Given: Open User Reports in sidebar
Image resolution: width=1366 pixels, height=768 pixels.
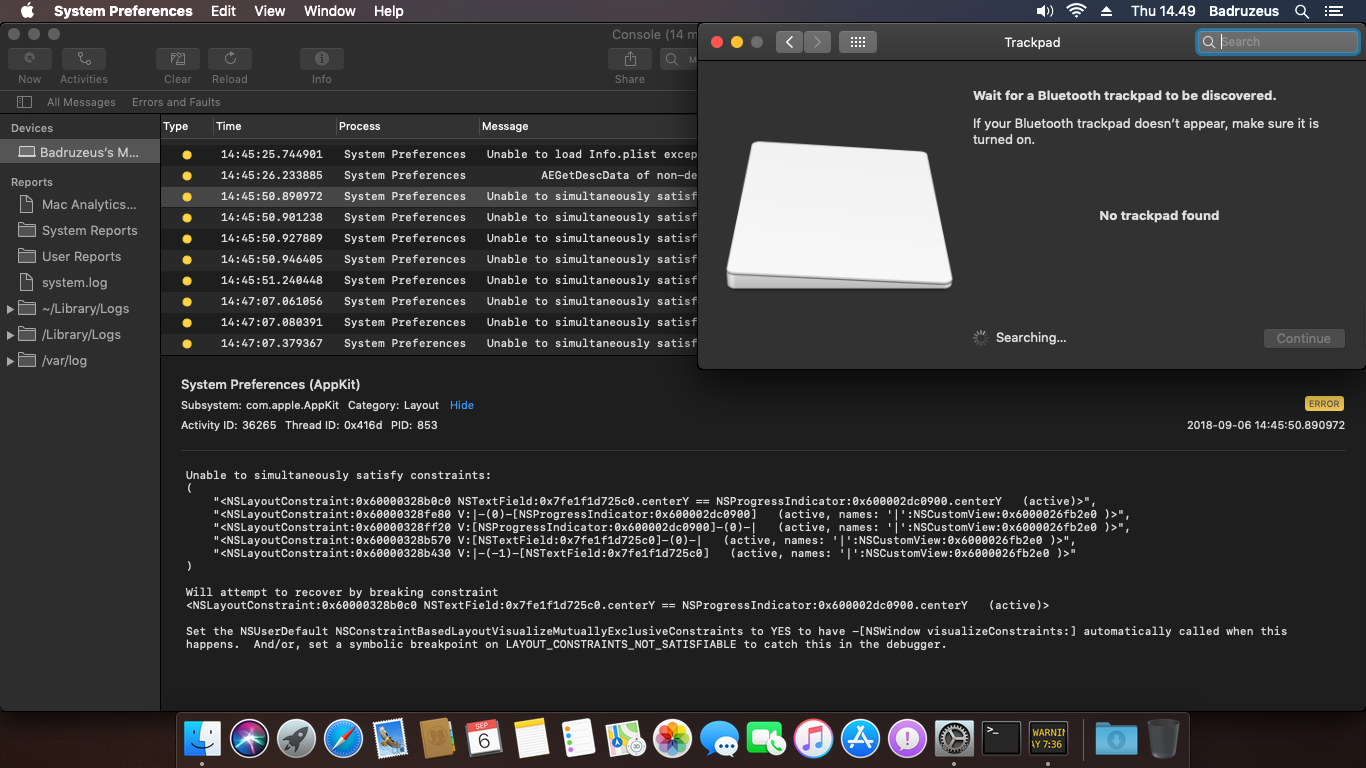Looking at the screenshot, I should coord(80,256).
